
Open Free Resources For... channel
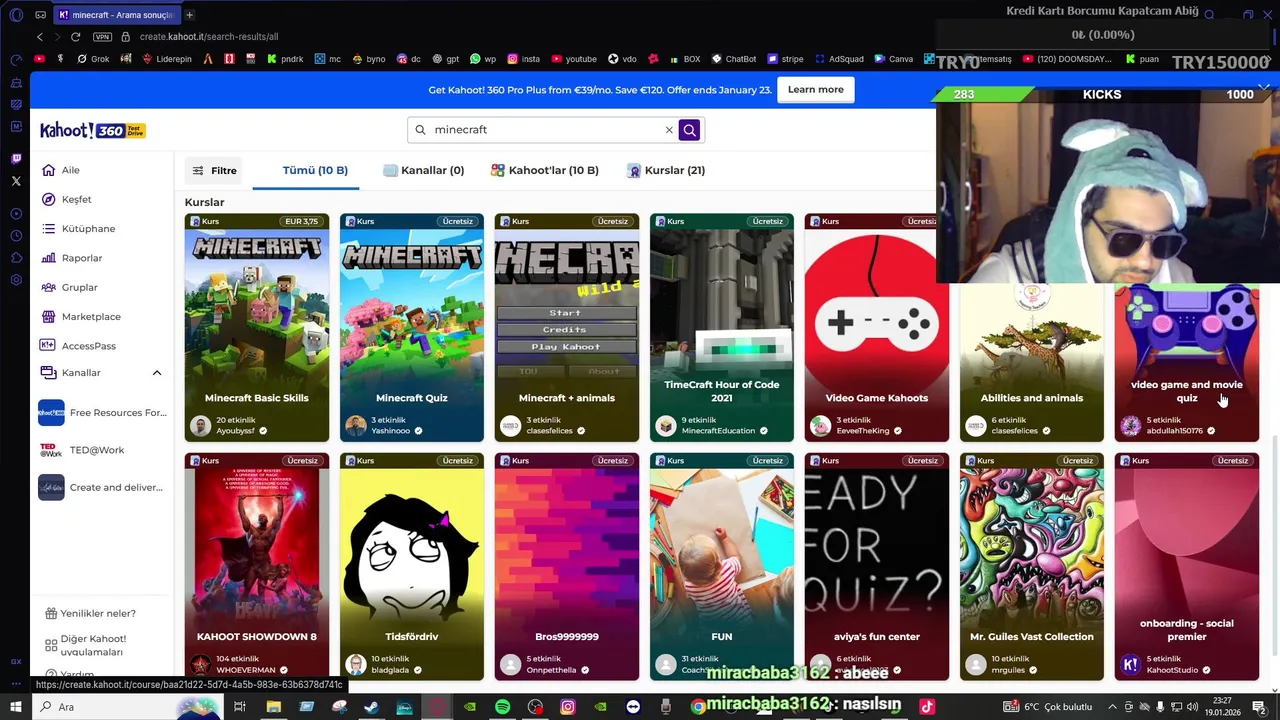tap(102, 412)
